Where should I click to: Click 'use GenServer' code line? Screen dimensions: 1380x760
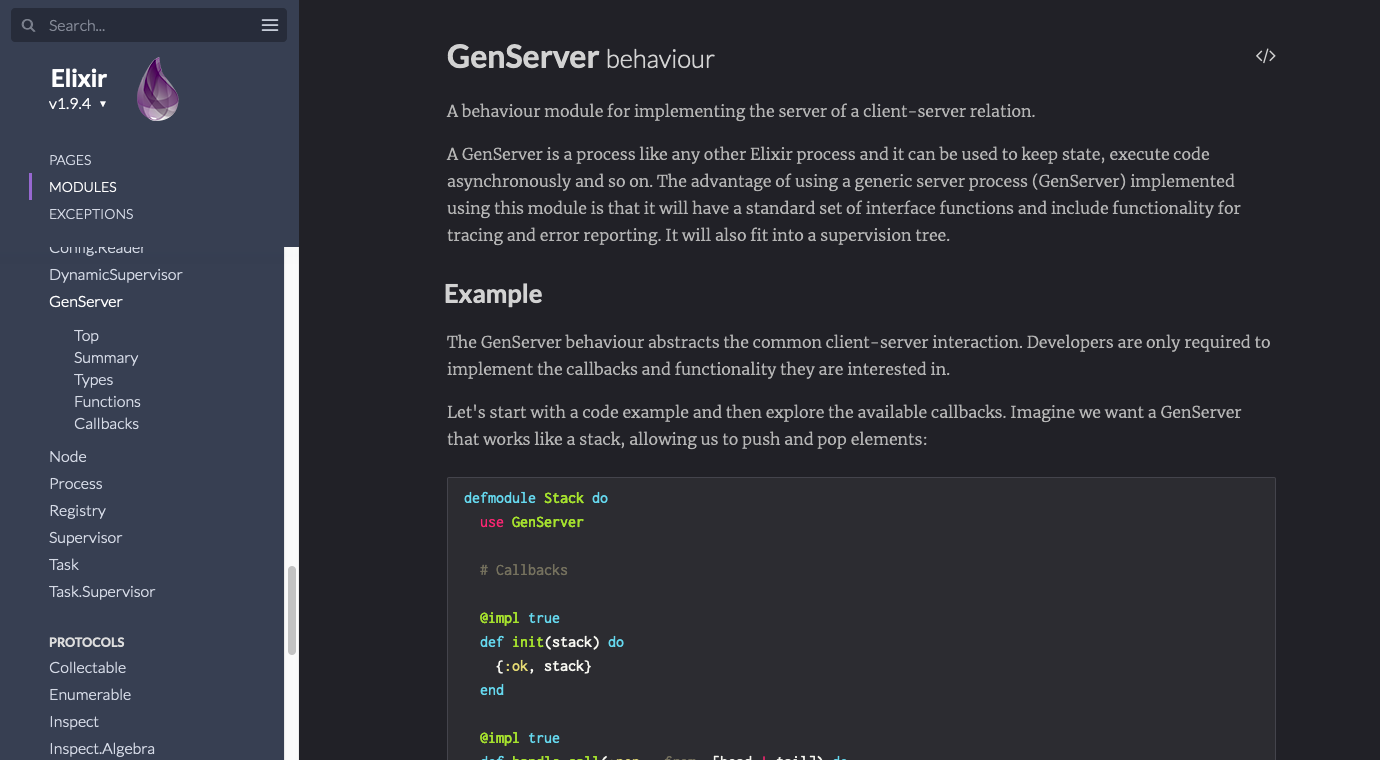point(532,522)
